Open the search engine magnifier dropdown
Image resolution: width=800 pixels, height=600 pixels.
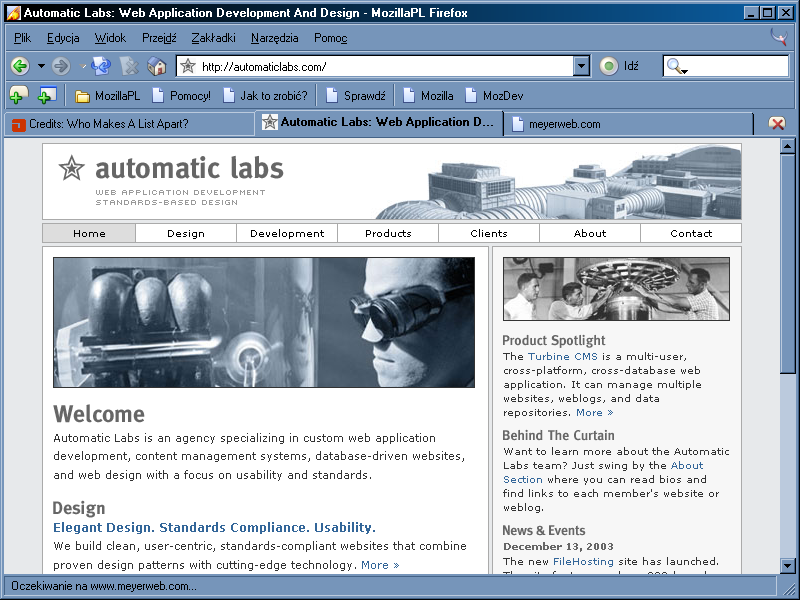pos(677,66)
